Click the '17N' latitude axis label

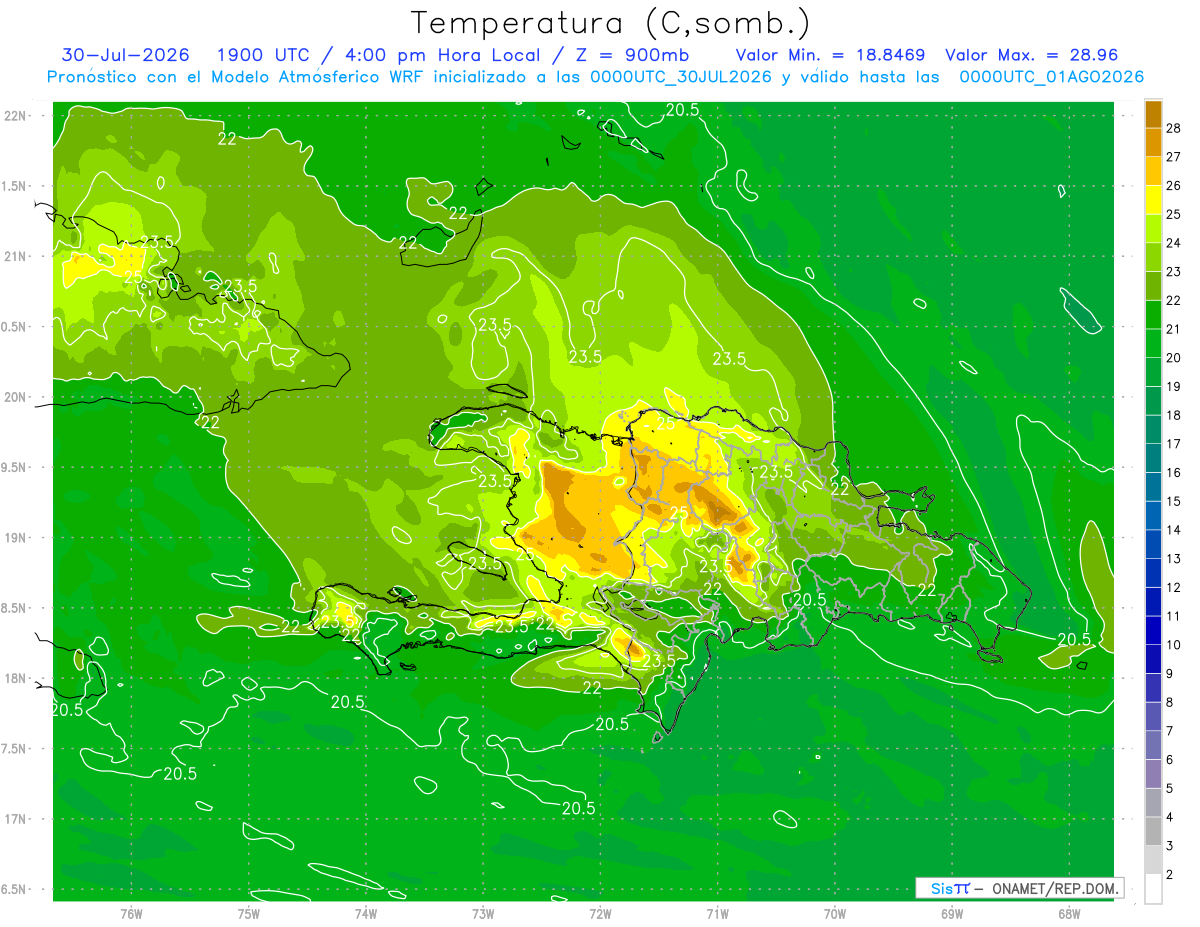coord(16,819)
